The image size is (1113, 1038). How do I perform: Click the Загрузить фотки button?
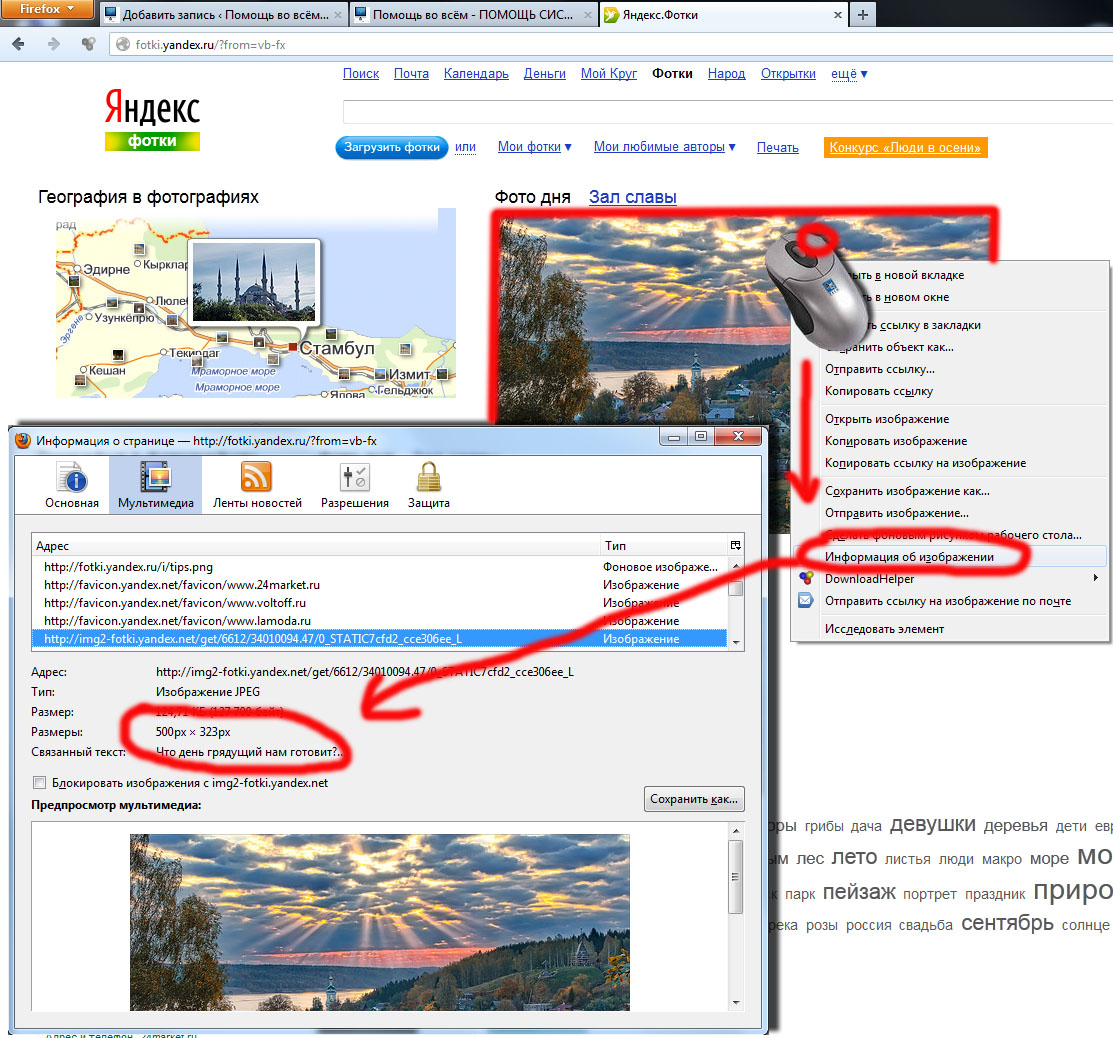pos(392,147)
